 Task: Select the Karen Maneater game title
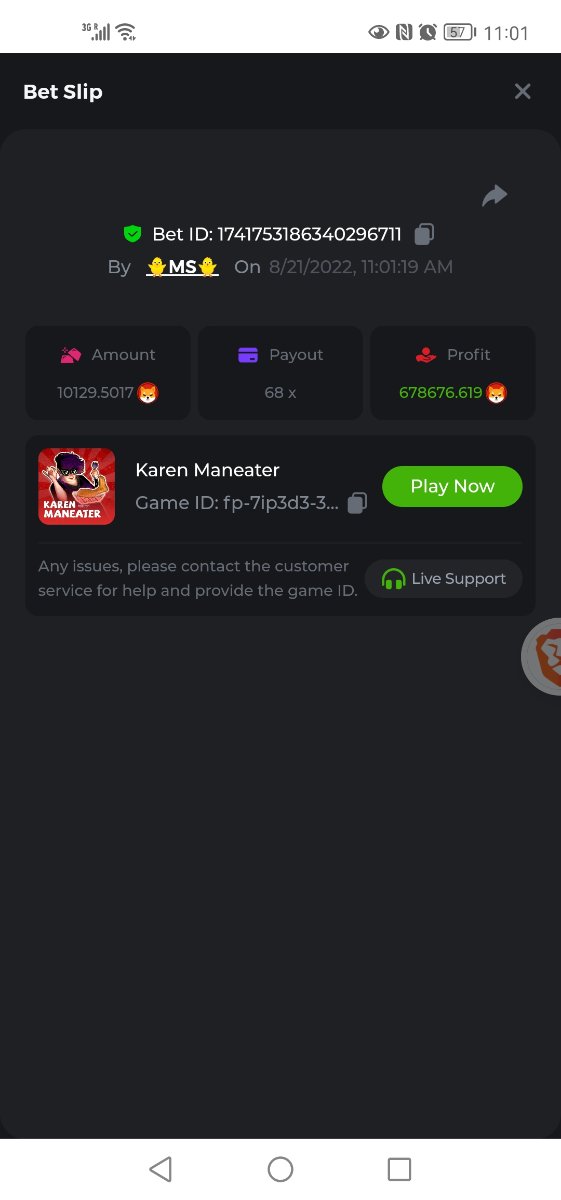point(207,470)
